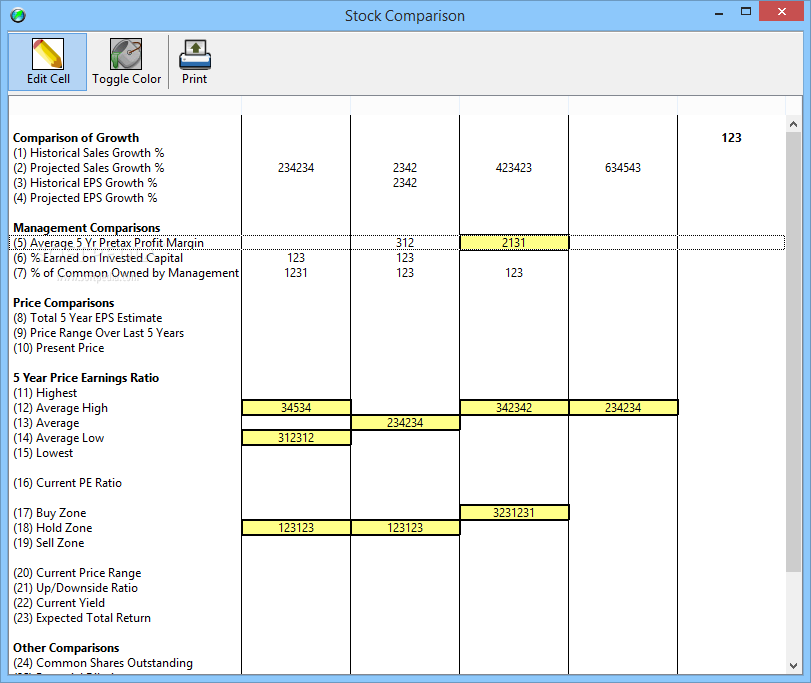
Task: Click row label (6) % Earned on Invested Capital
Action: coord(98,257)
